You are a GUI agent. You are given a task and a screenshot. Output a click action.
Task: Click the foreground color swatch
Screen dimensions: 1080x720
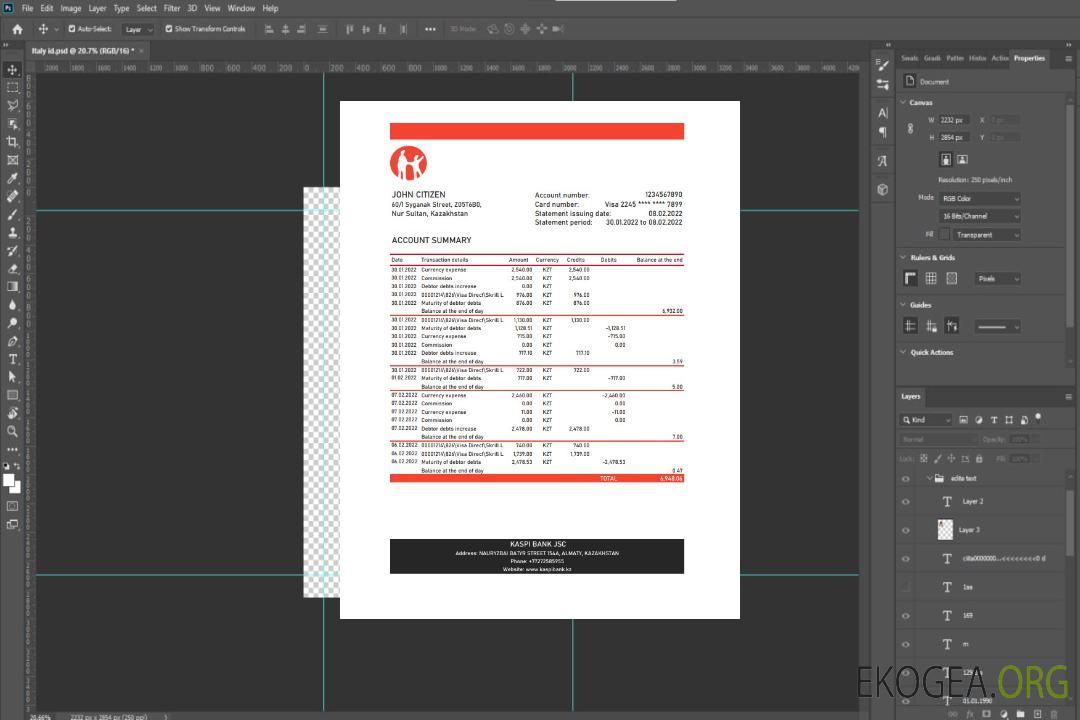point(8,480)
